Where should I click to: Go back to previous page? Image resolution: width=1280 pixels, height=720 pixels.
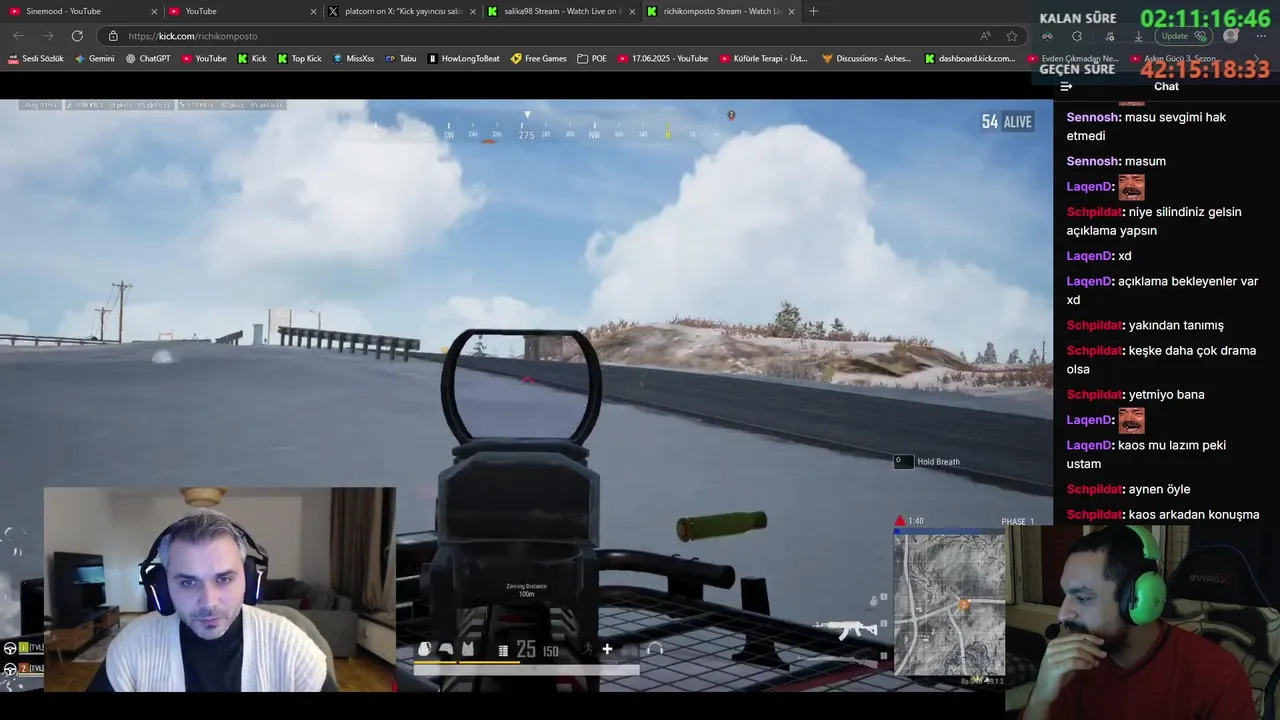coord(18,36)
